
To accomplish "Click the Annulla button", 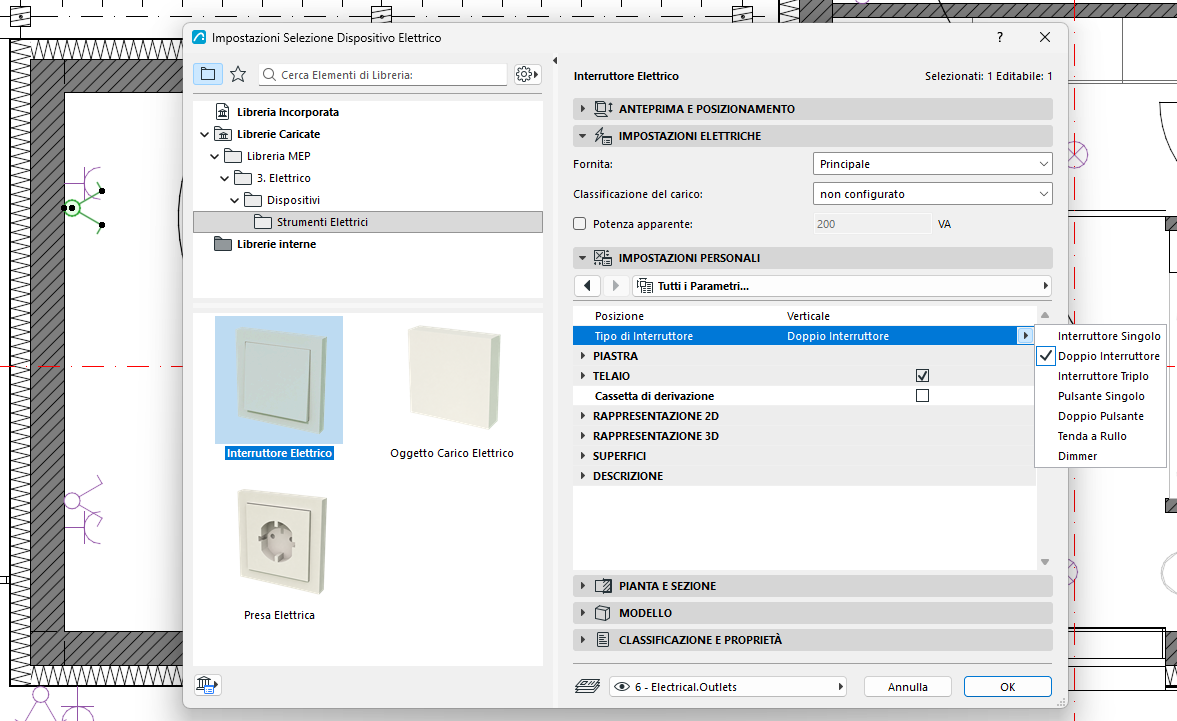I will coord(908,686).
